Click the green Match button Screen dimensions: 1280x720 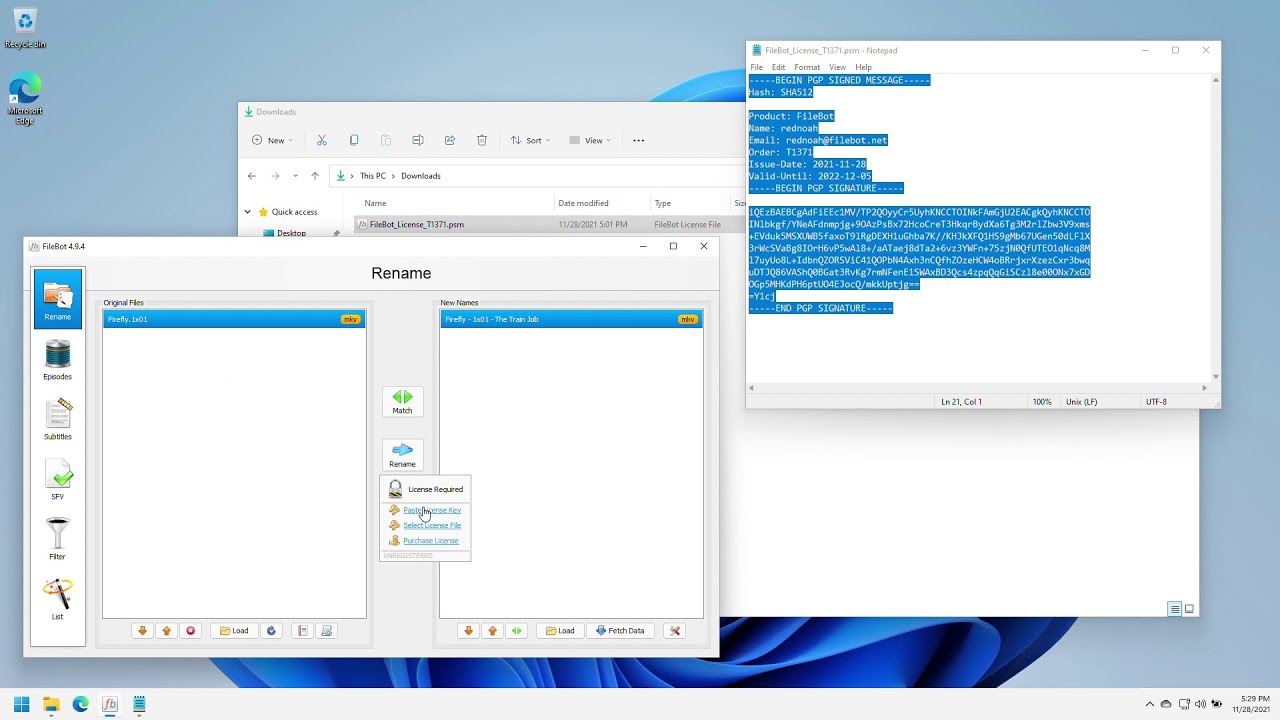402,402
